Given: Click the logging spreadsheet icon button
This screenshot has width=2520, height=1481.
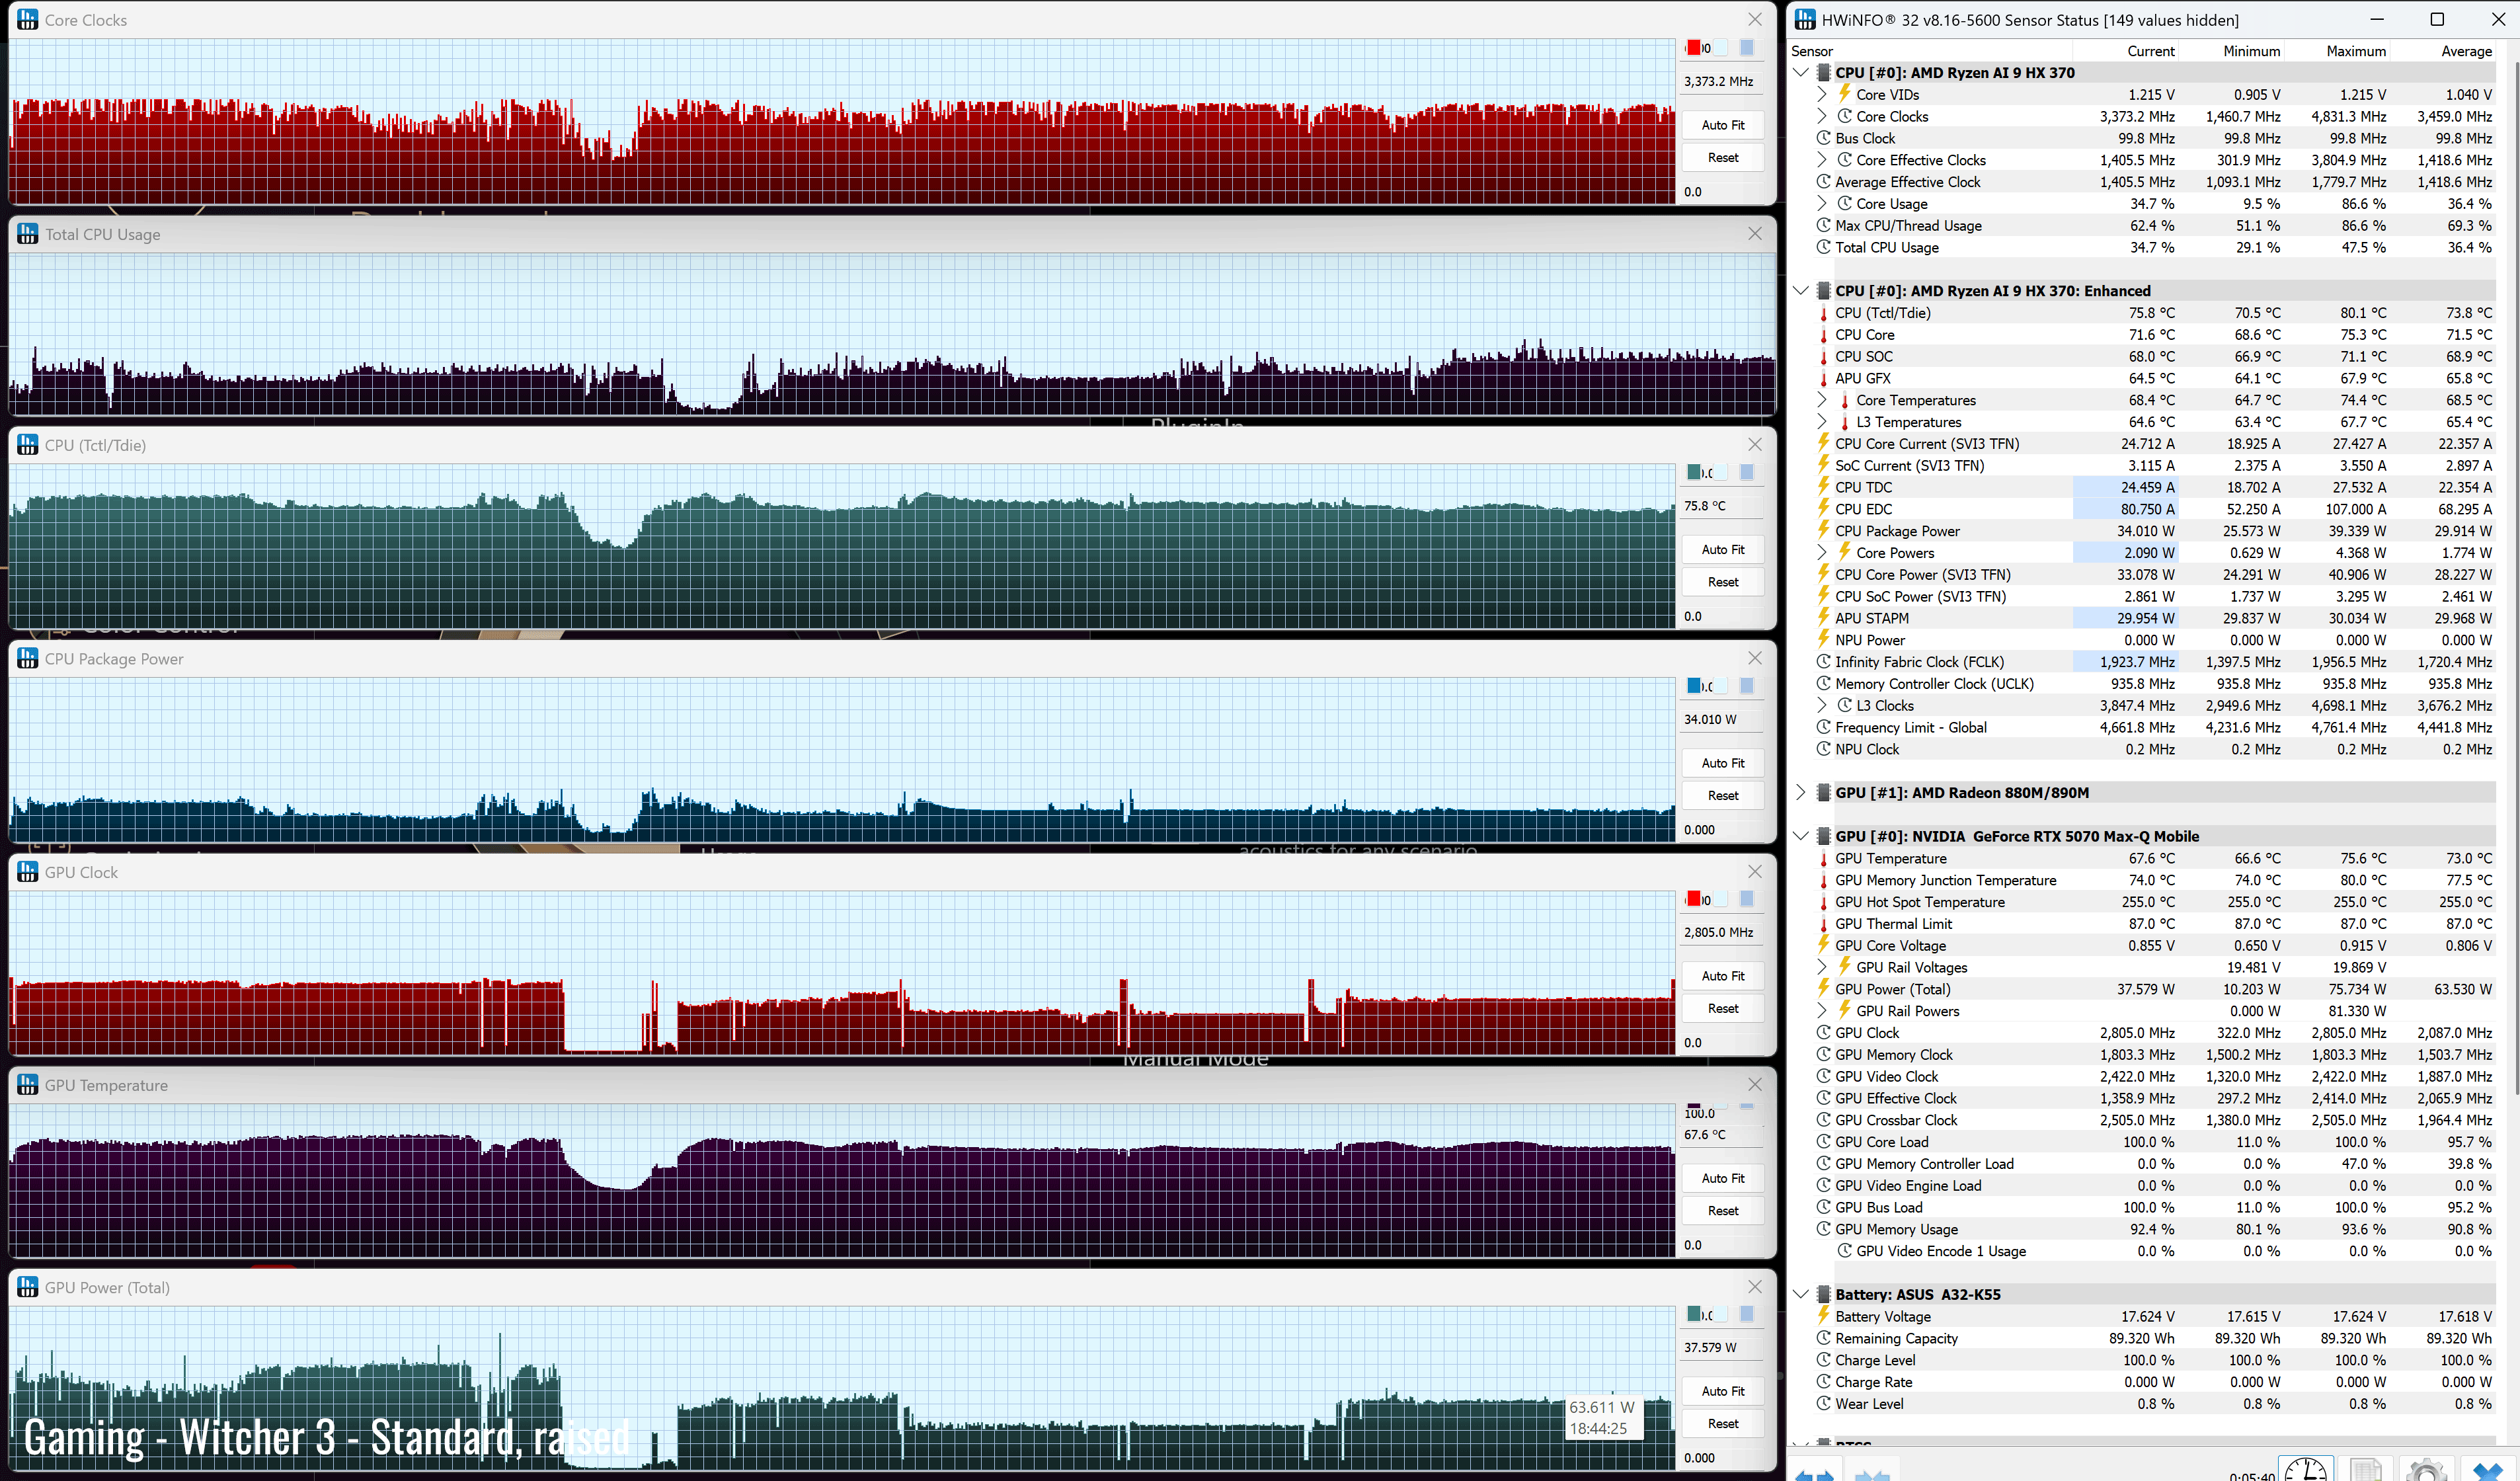Looking at the screenshot, I should coord(2366,1468).
